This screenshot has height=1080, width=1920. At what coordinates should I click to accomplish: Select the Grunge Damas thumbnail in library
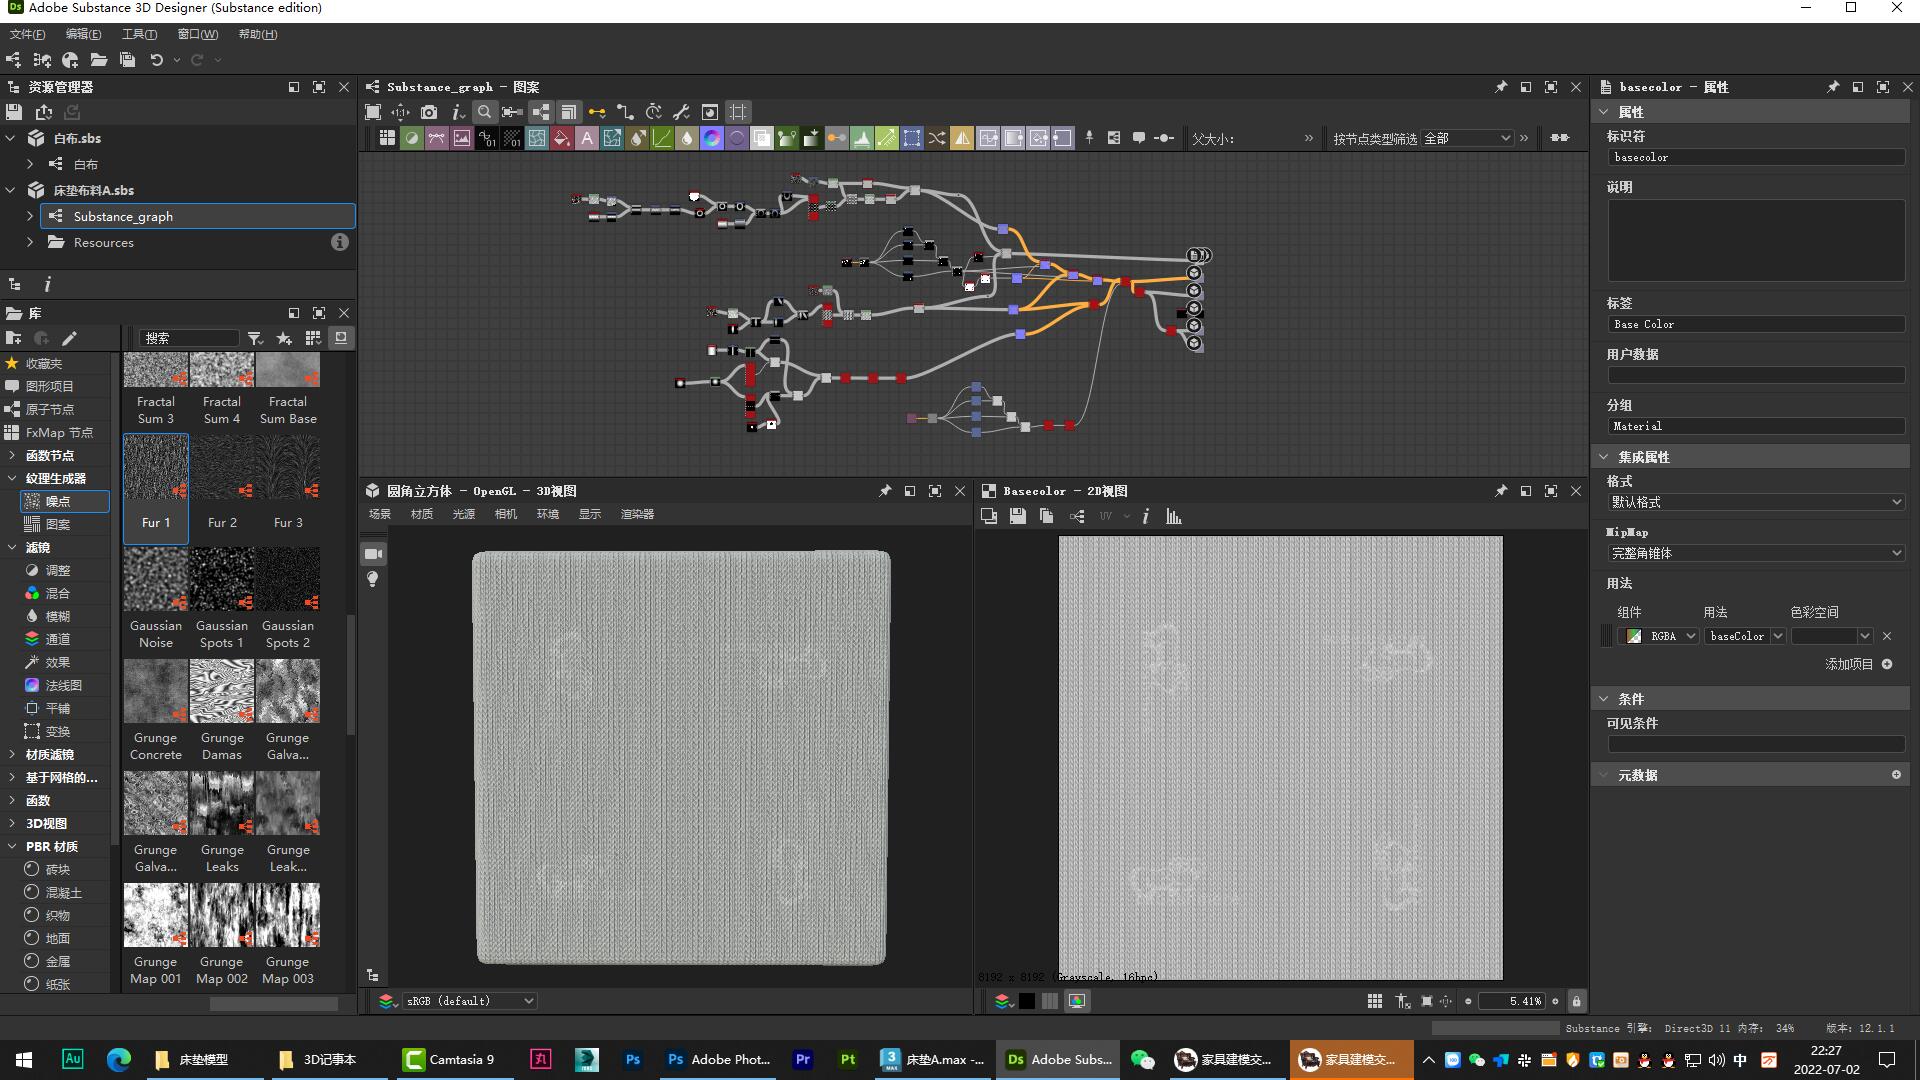pyautogui.click(x=222, y=691)
